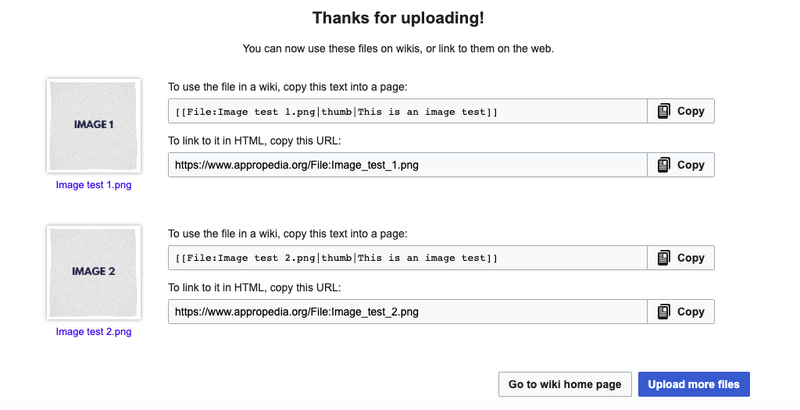
Task: Click copy icon for Image_test_1.png URL
Action: pyautogui.click(x=664, y=165)
